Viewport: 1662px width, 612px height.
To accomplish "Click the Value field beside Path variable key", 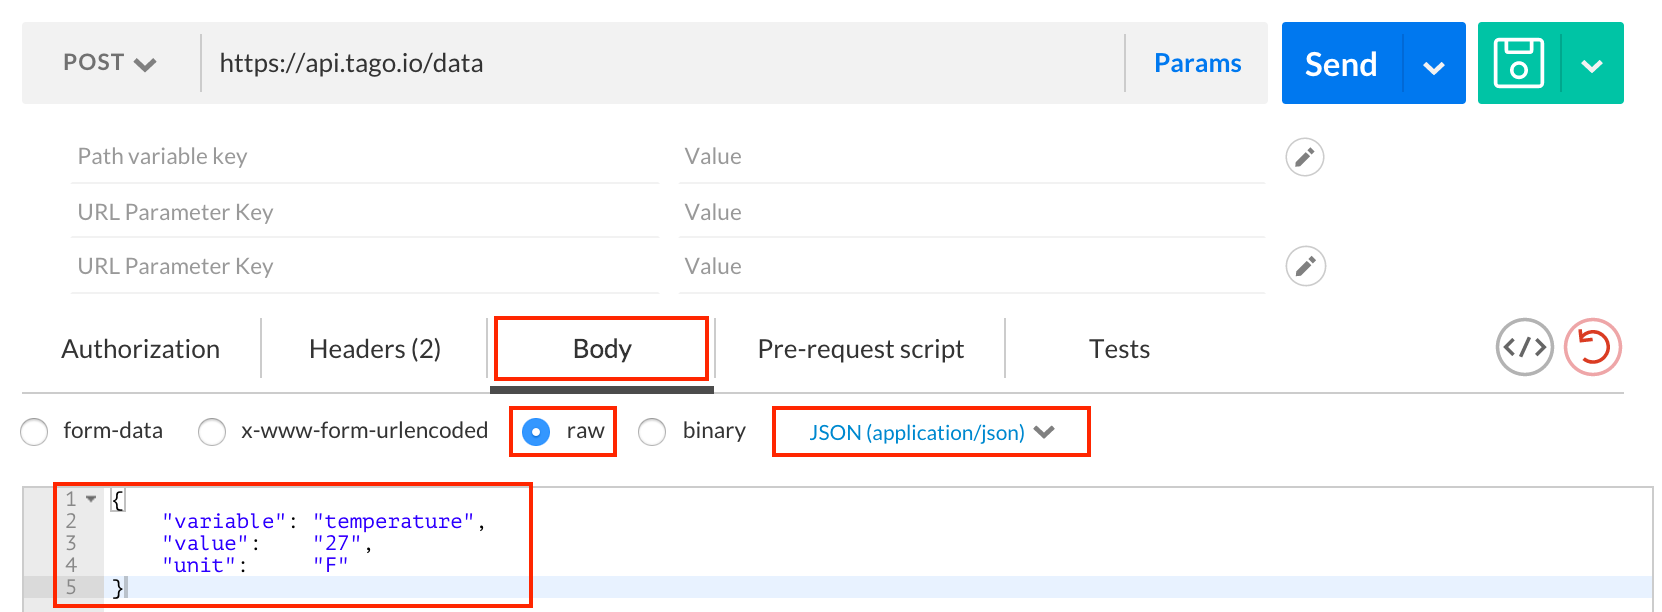I will tap(972, 156).
